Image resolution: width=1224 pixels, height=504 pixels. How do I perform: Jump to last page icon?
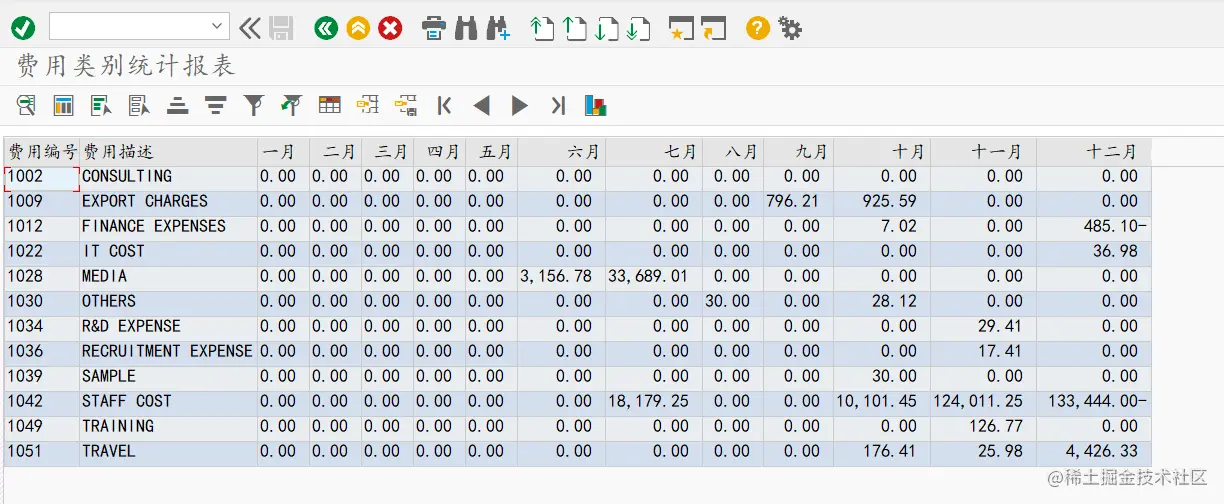pos(639,28)
